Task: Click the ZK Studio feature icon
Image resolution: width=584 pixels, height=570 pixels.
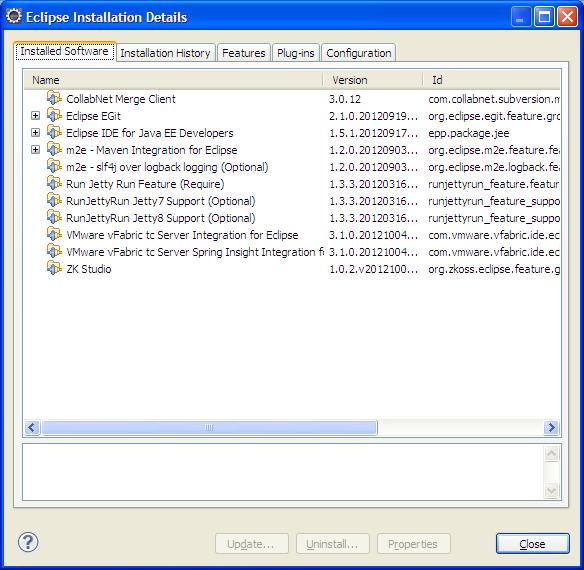Action: coord(54,269)
